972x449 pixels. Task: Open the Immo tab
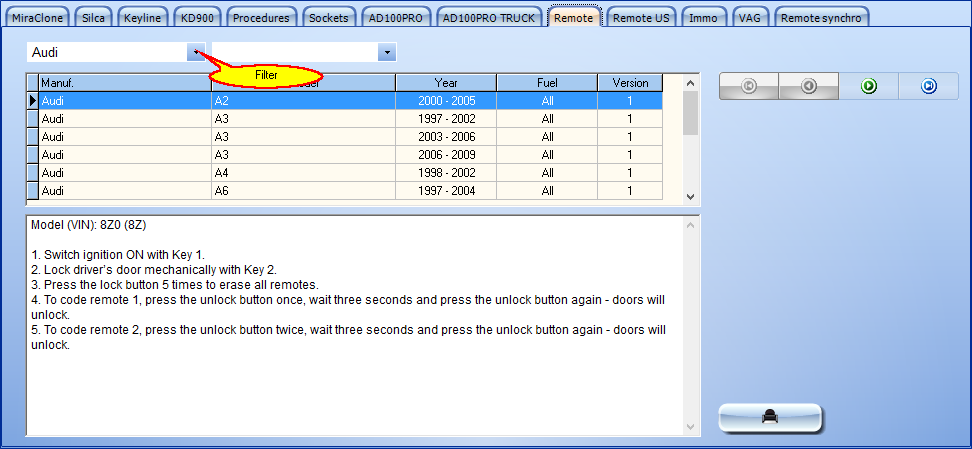point(704,18)
